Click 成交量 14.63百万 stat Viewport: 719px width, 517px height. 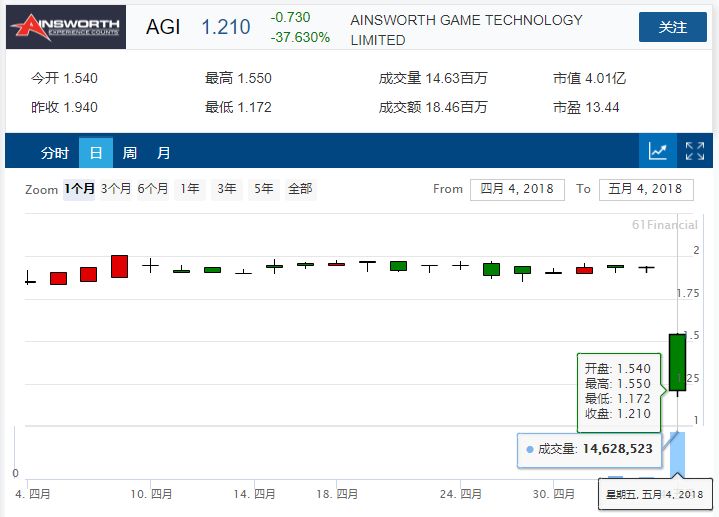(433, 78)
